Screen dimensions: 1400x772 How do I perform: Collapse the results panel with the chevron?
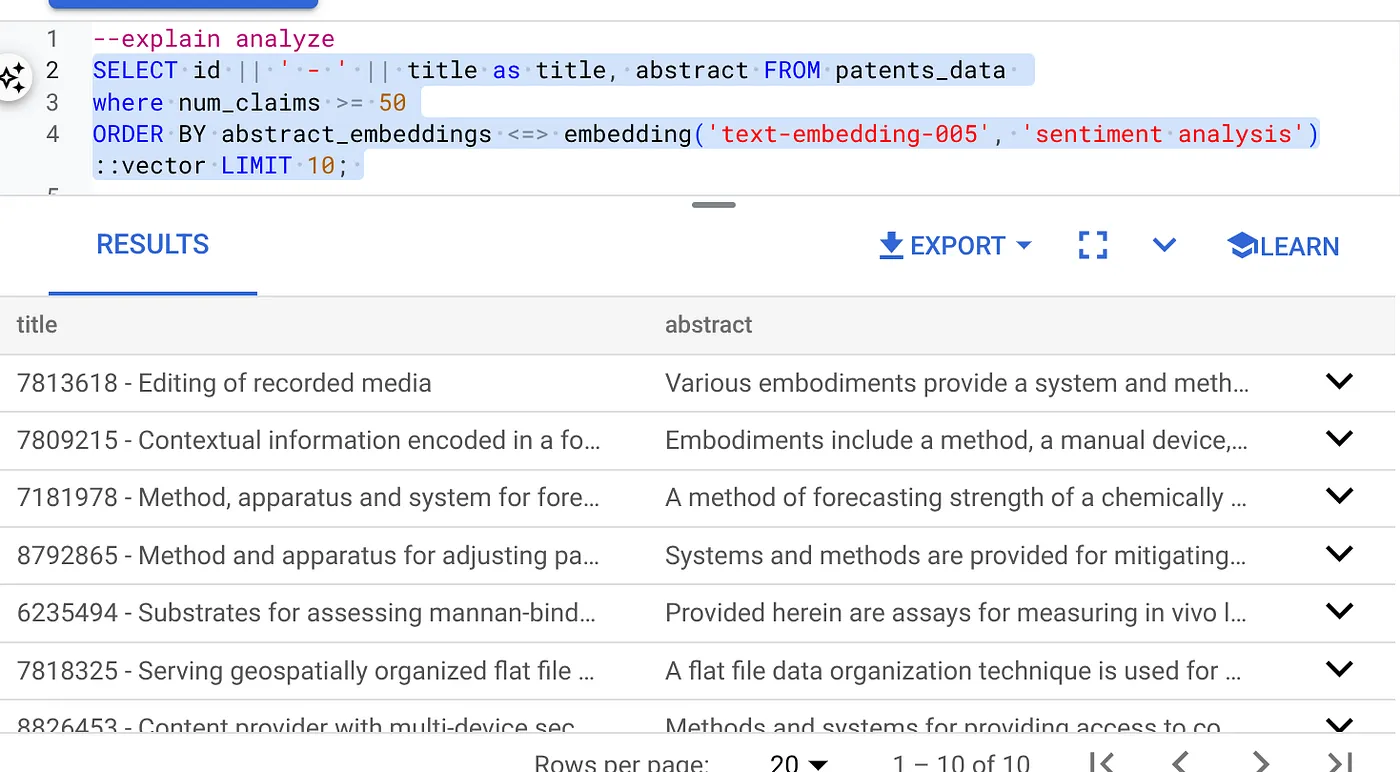1164,245
